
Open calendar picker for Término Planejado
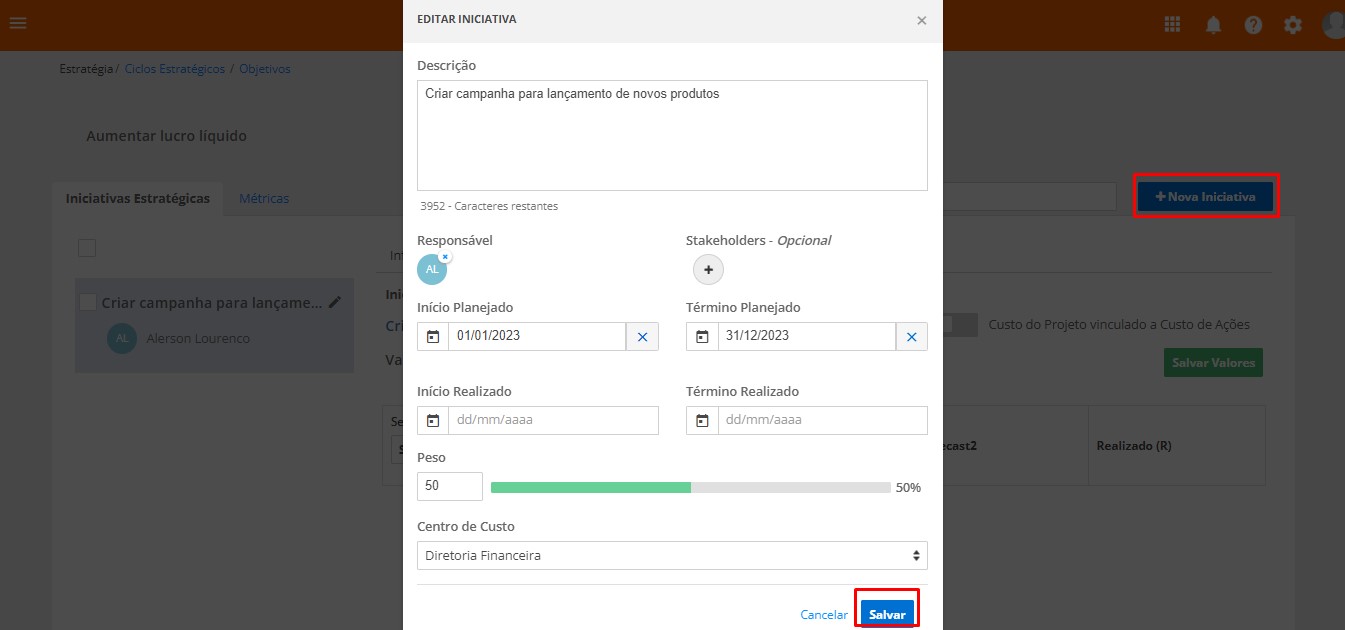point(702,337)
